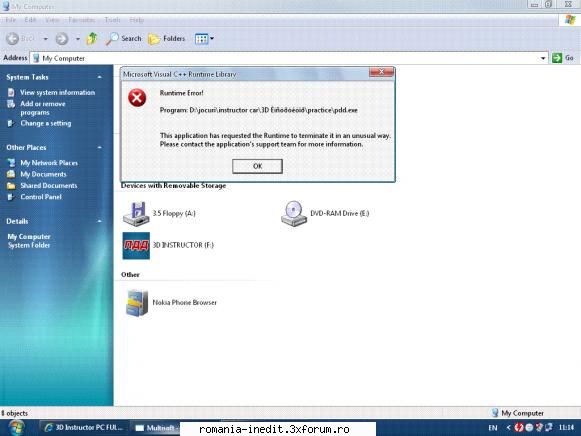581x436 pixels.
Task: Select the DVD-RAM Drive (E:) icon
Action: [x=294, y=213]
